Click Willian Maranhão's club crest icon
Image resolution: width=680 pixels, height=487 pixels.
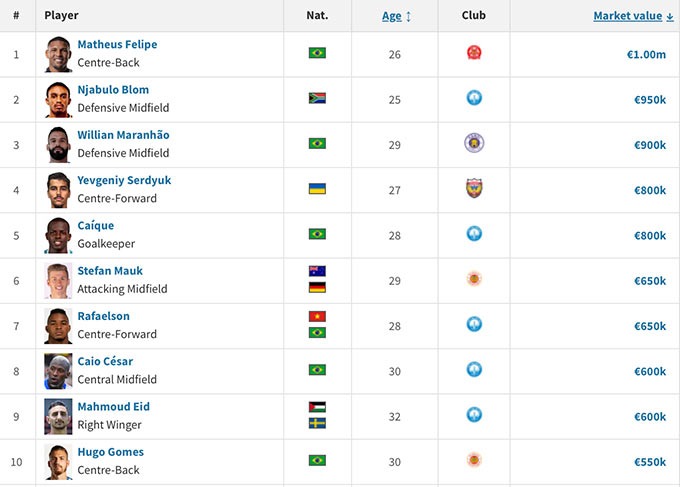coord(474,143)
